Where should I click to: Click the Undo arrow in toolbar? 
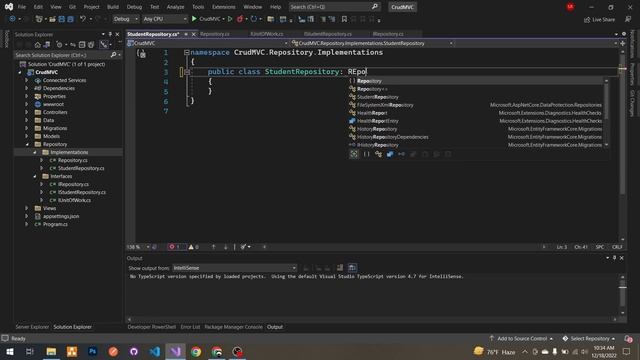[x=83, y=19]
